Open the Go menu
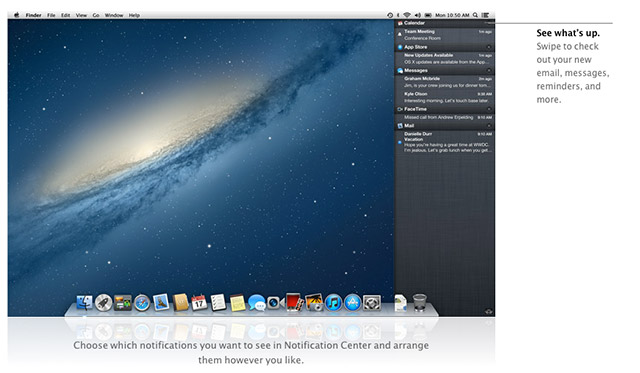This screenshot has height=373, width=640. tap(96, 15)
